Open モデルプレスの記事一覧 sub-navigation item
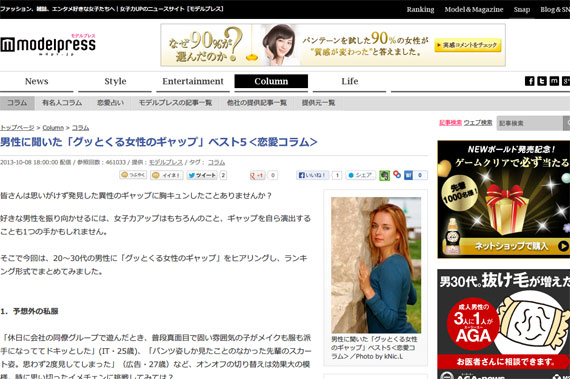 tap(175, 103)
